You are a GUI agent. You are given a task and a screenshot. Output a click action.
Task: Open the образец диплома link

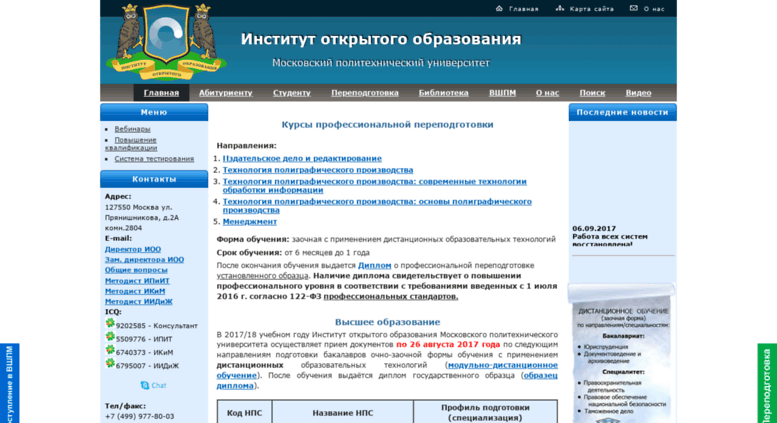coord(387,380)
